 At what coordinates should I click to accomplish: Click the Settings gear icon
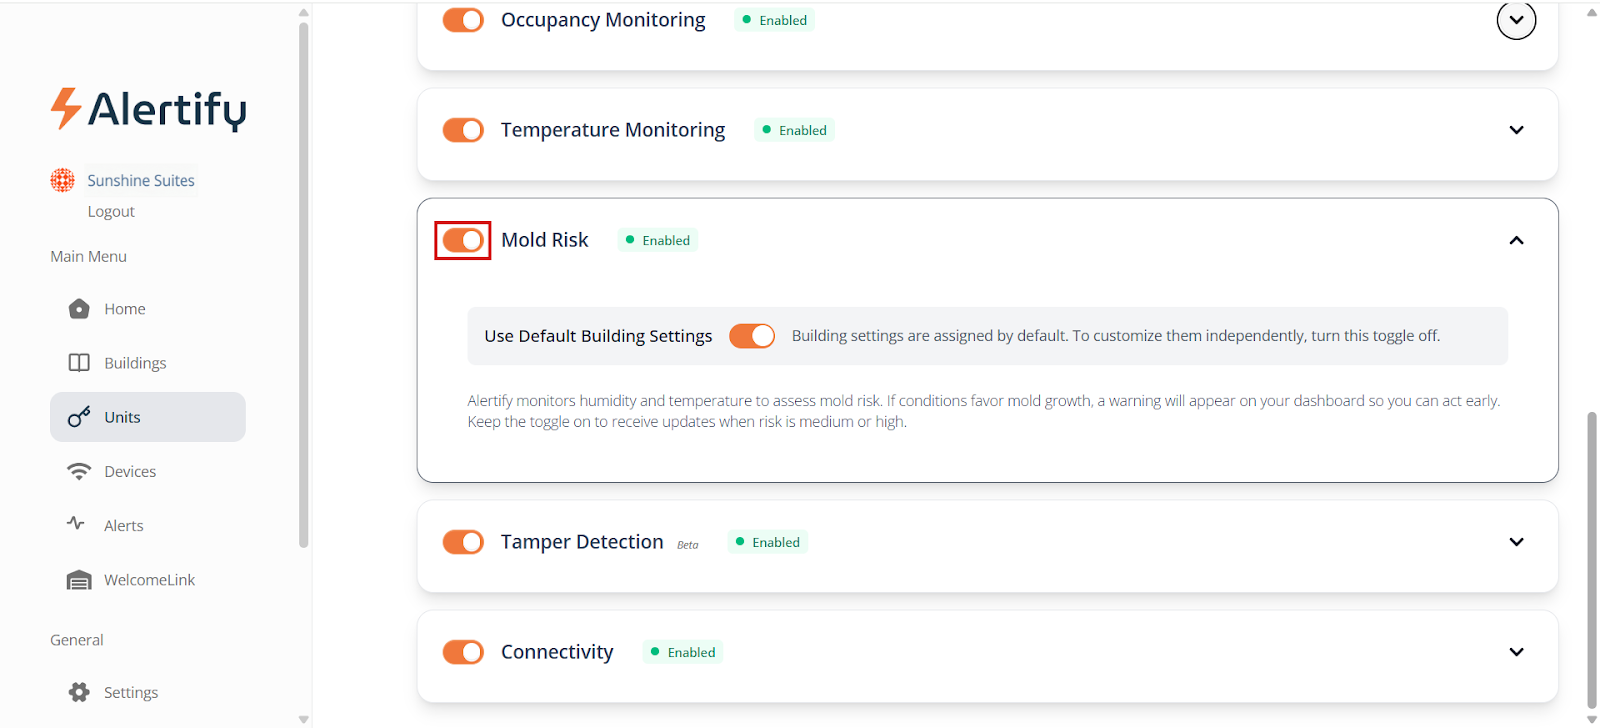(79, 692)
